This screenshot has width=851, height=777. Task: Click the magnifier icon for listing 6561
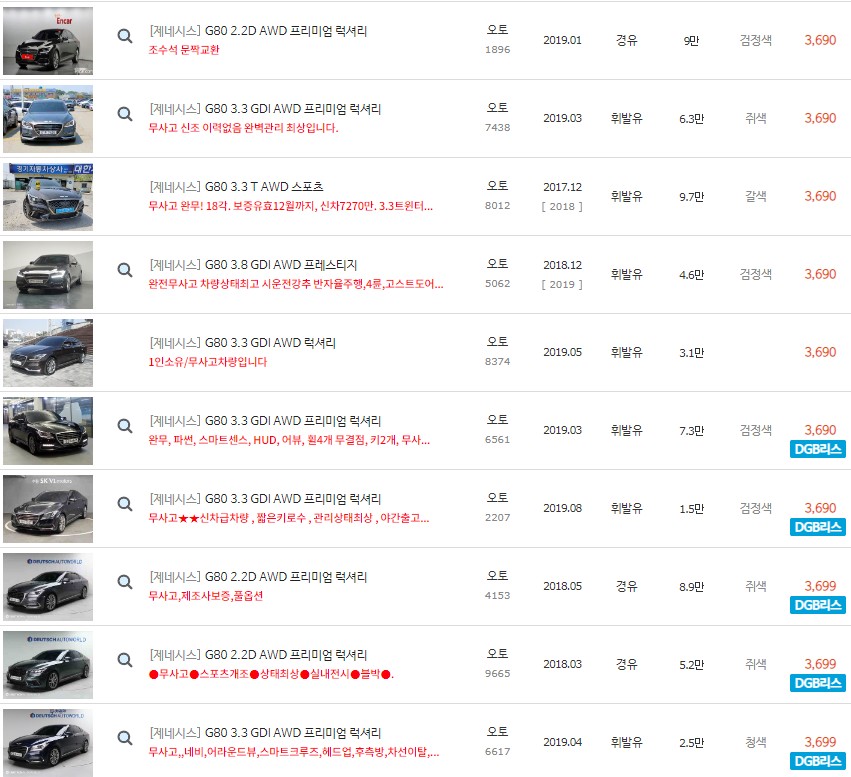coord(125,426)
